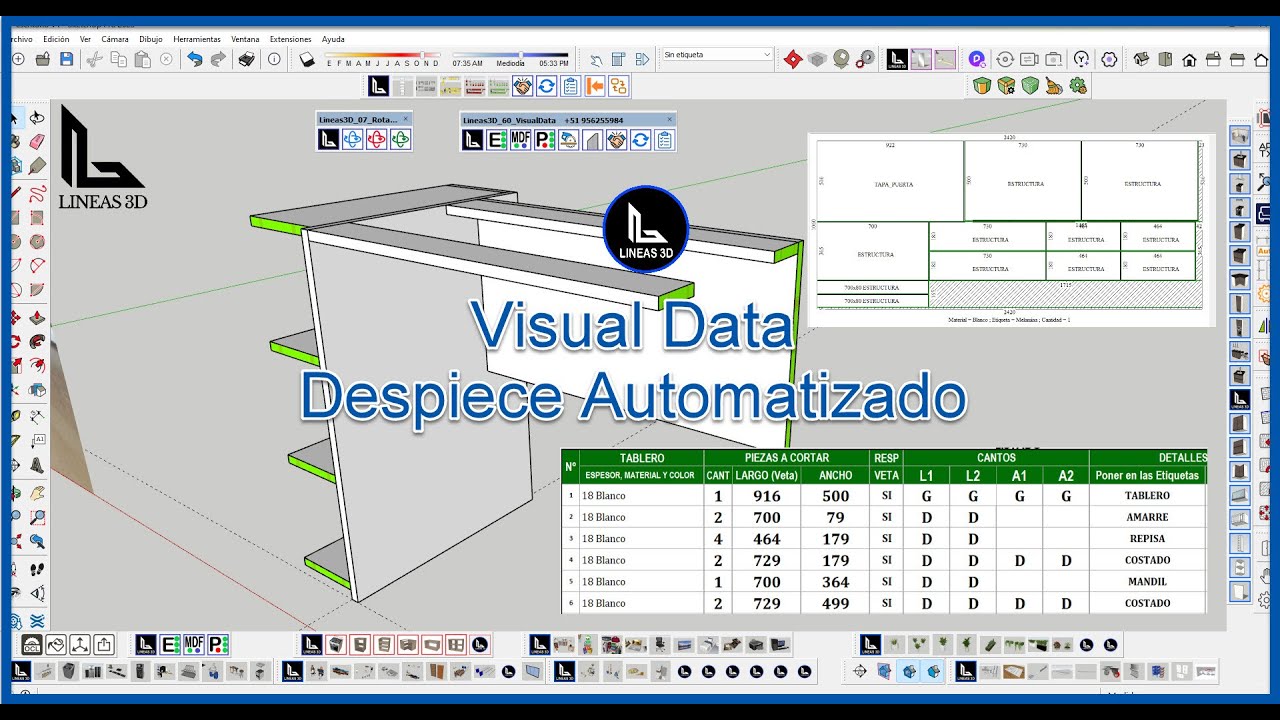The image size is (1280, 720).
Task: Click the Model Info icon
Action: coord(274,59)
